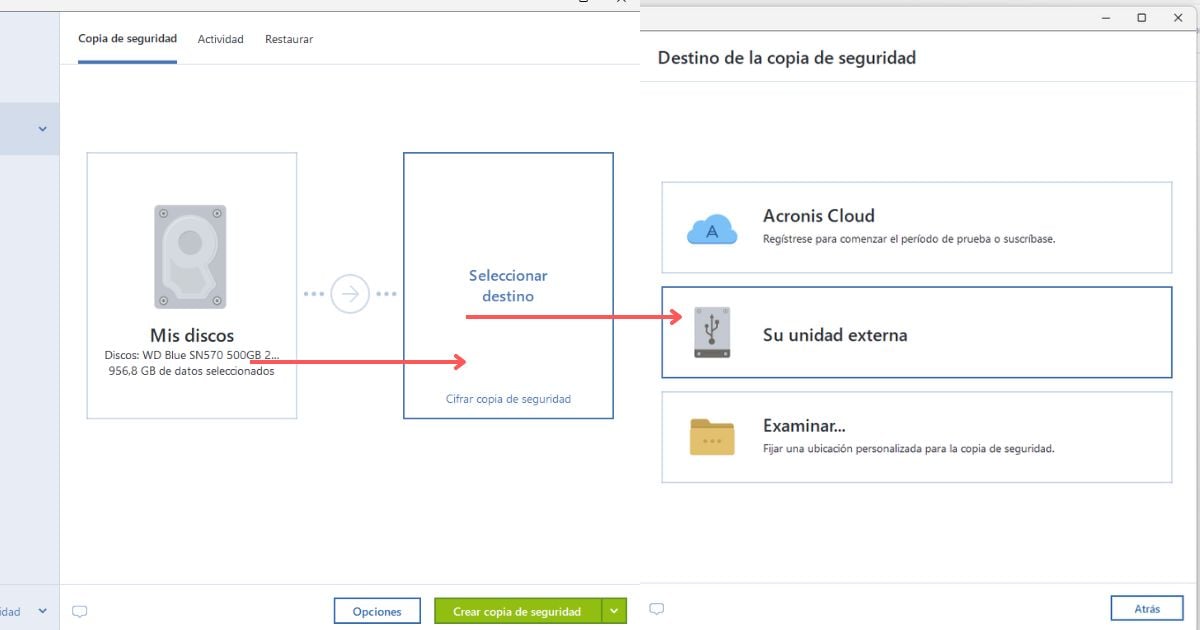
Task: Click the comment icon in destination dialog footer
Action: tap(657, 608)
